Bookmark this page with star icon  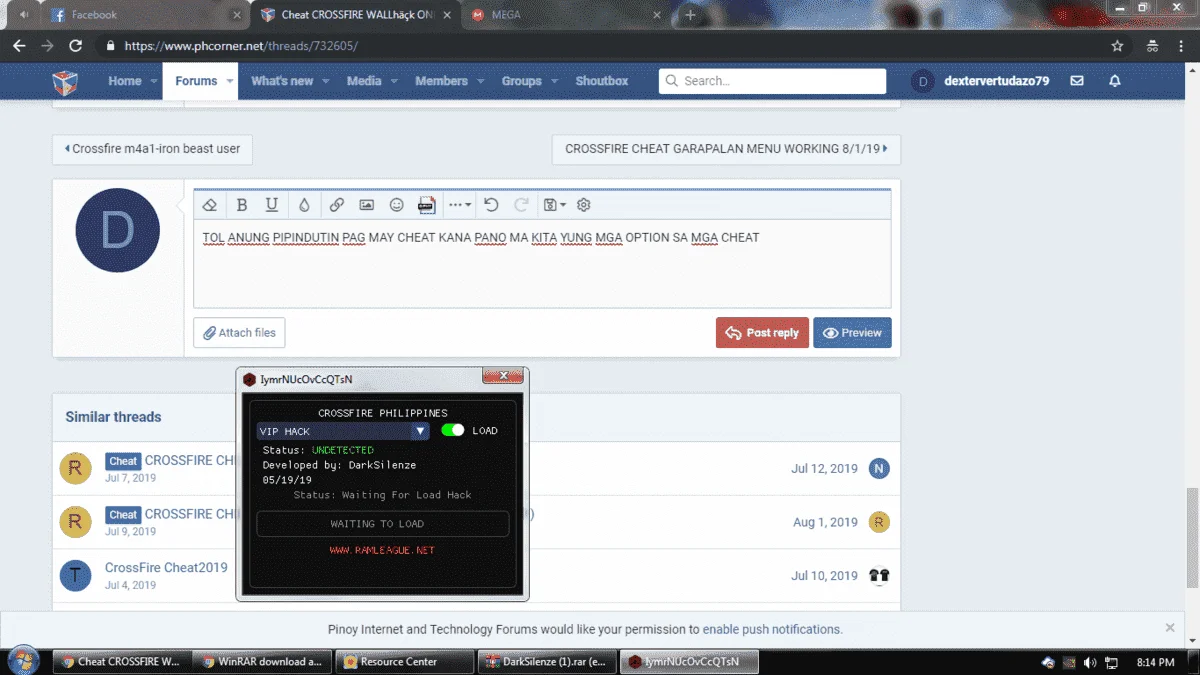click(1117, 46)
